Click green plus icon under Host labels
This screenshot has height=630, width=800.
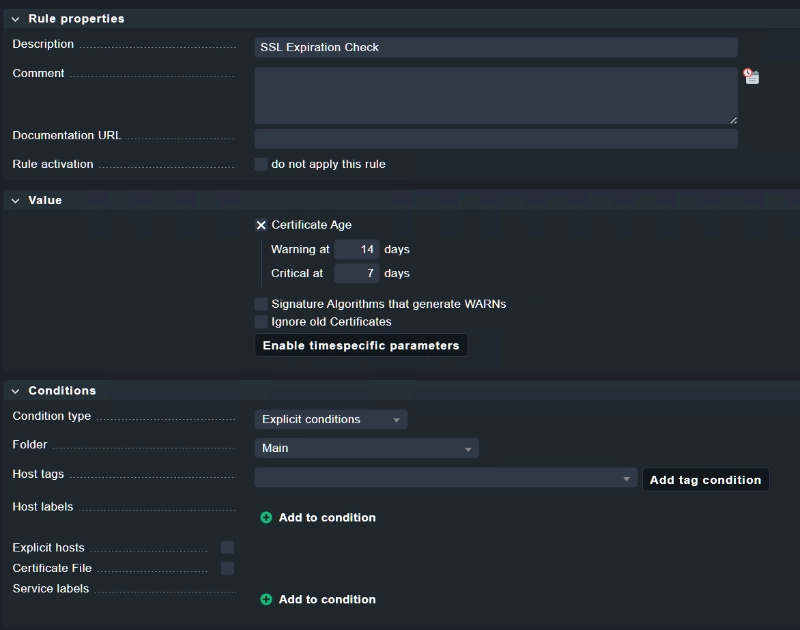(266, 518)
